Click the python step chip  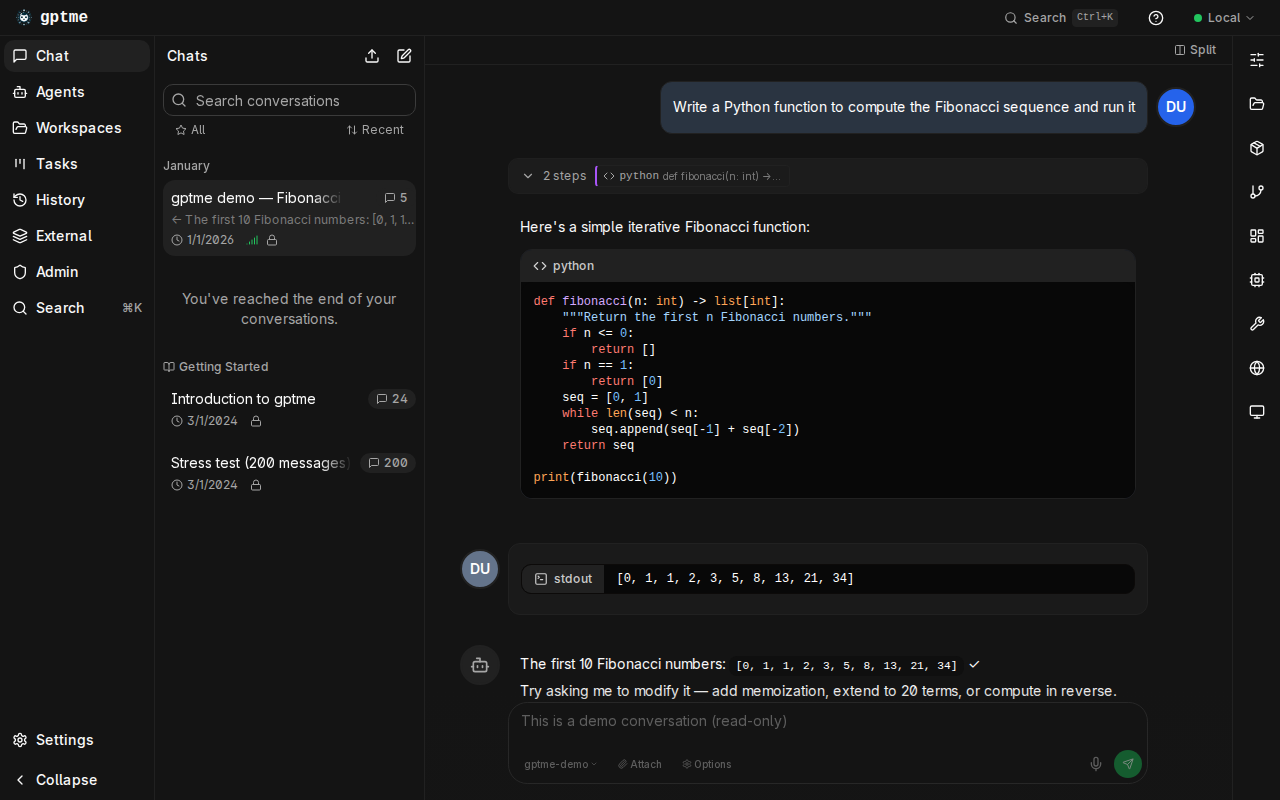click(691, 176)
